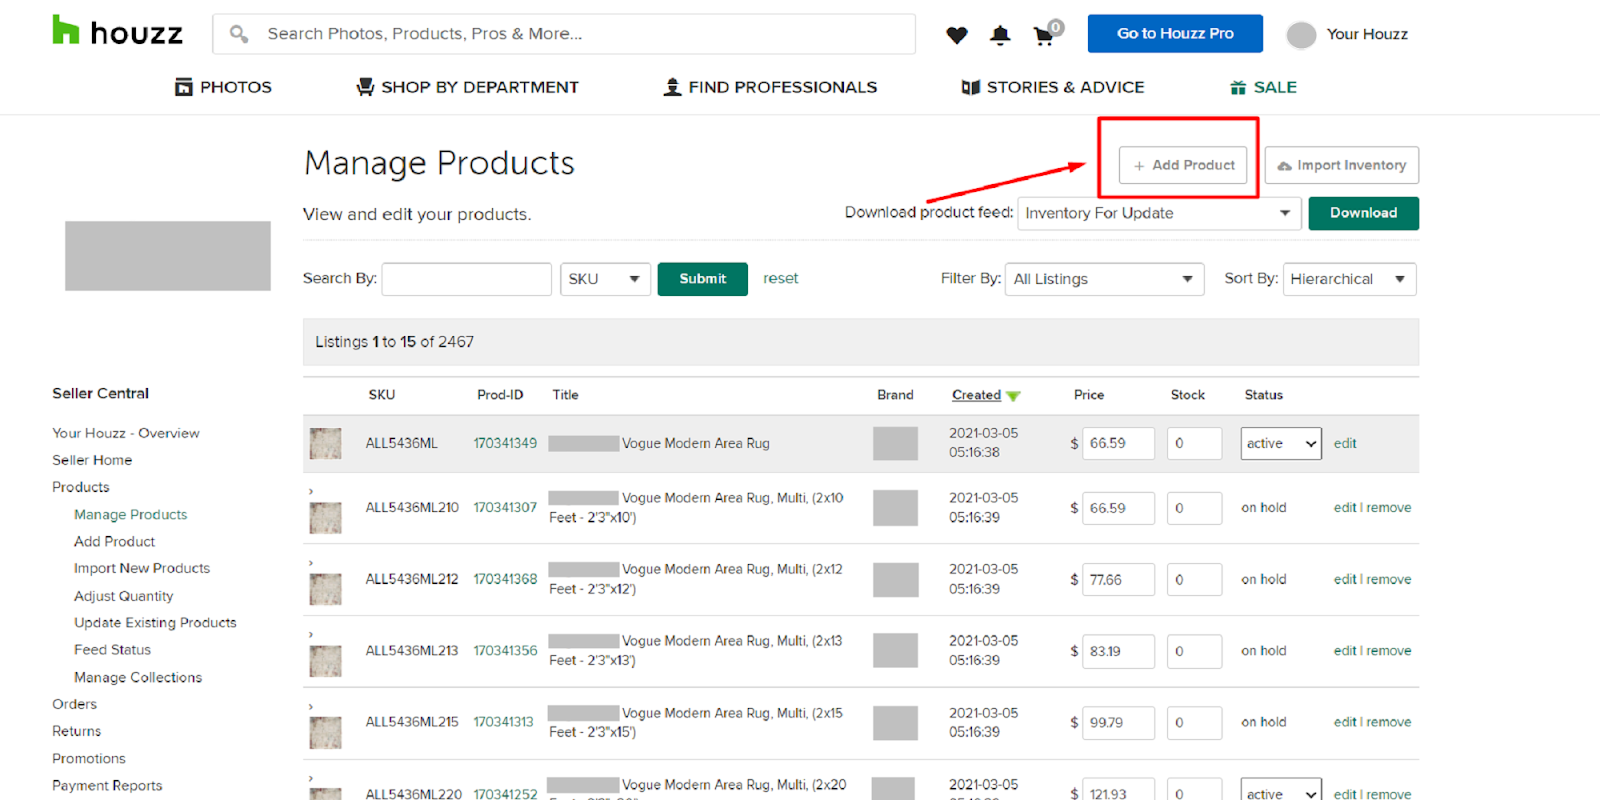Open the Download product feed dropdown

[x=1158, y=213]
